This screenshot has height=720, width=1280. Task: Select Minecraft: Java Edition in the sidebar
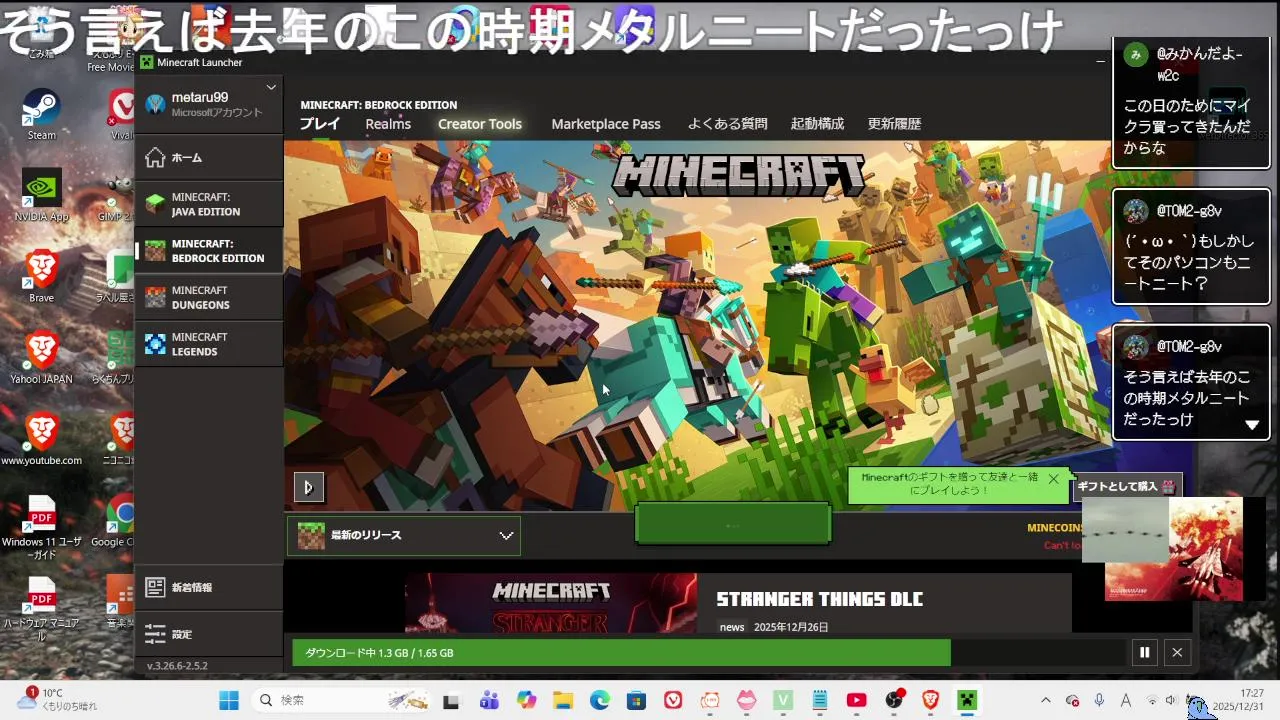click(x=208, y=204)
